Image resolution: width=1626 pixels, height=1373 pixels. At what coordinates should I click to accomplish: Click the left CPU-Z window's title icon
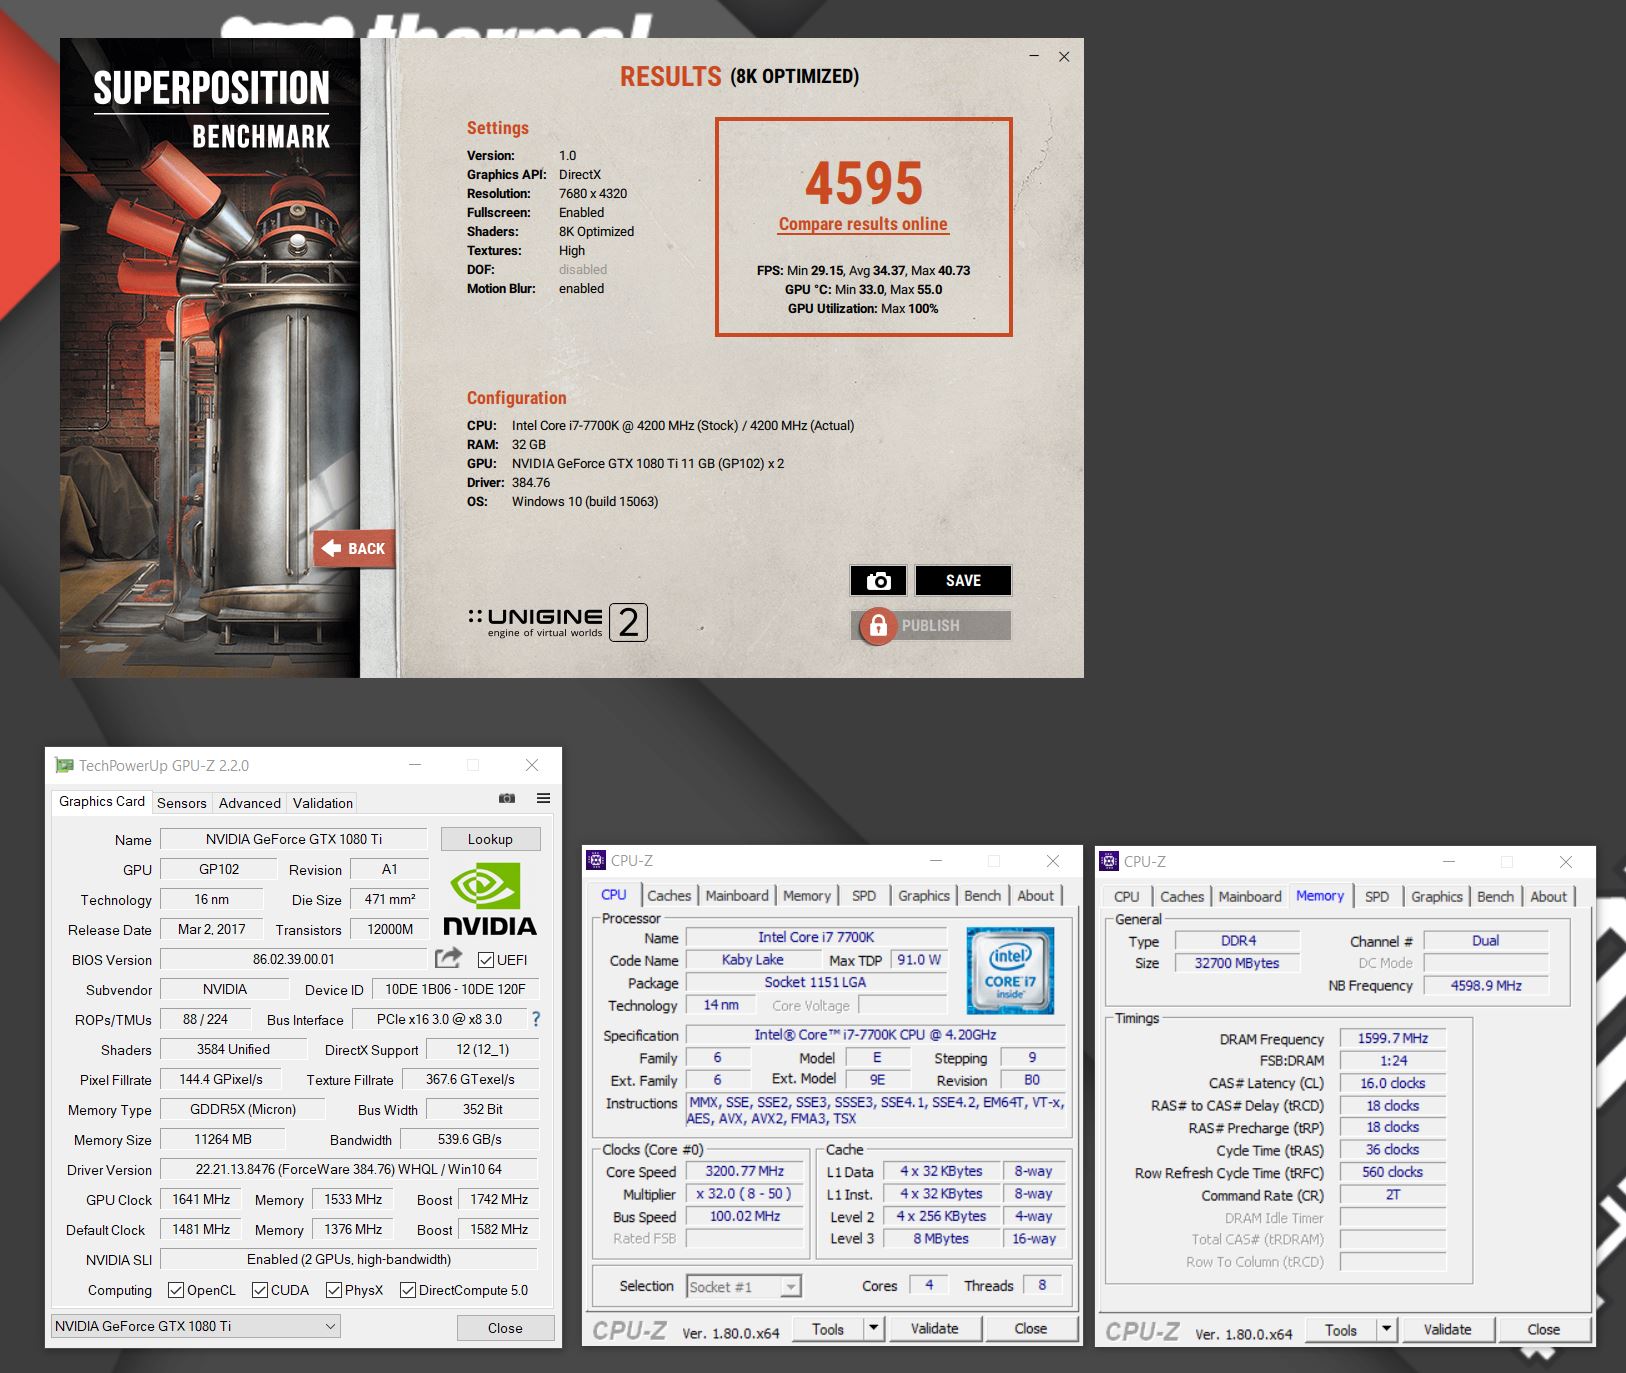pos(596,860)
